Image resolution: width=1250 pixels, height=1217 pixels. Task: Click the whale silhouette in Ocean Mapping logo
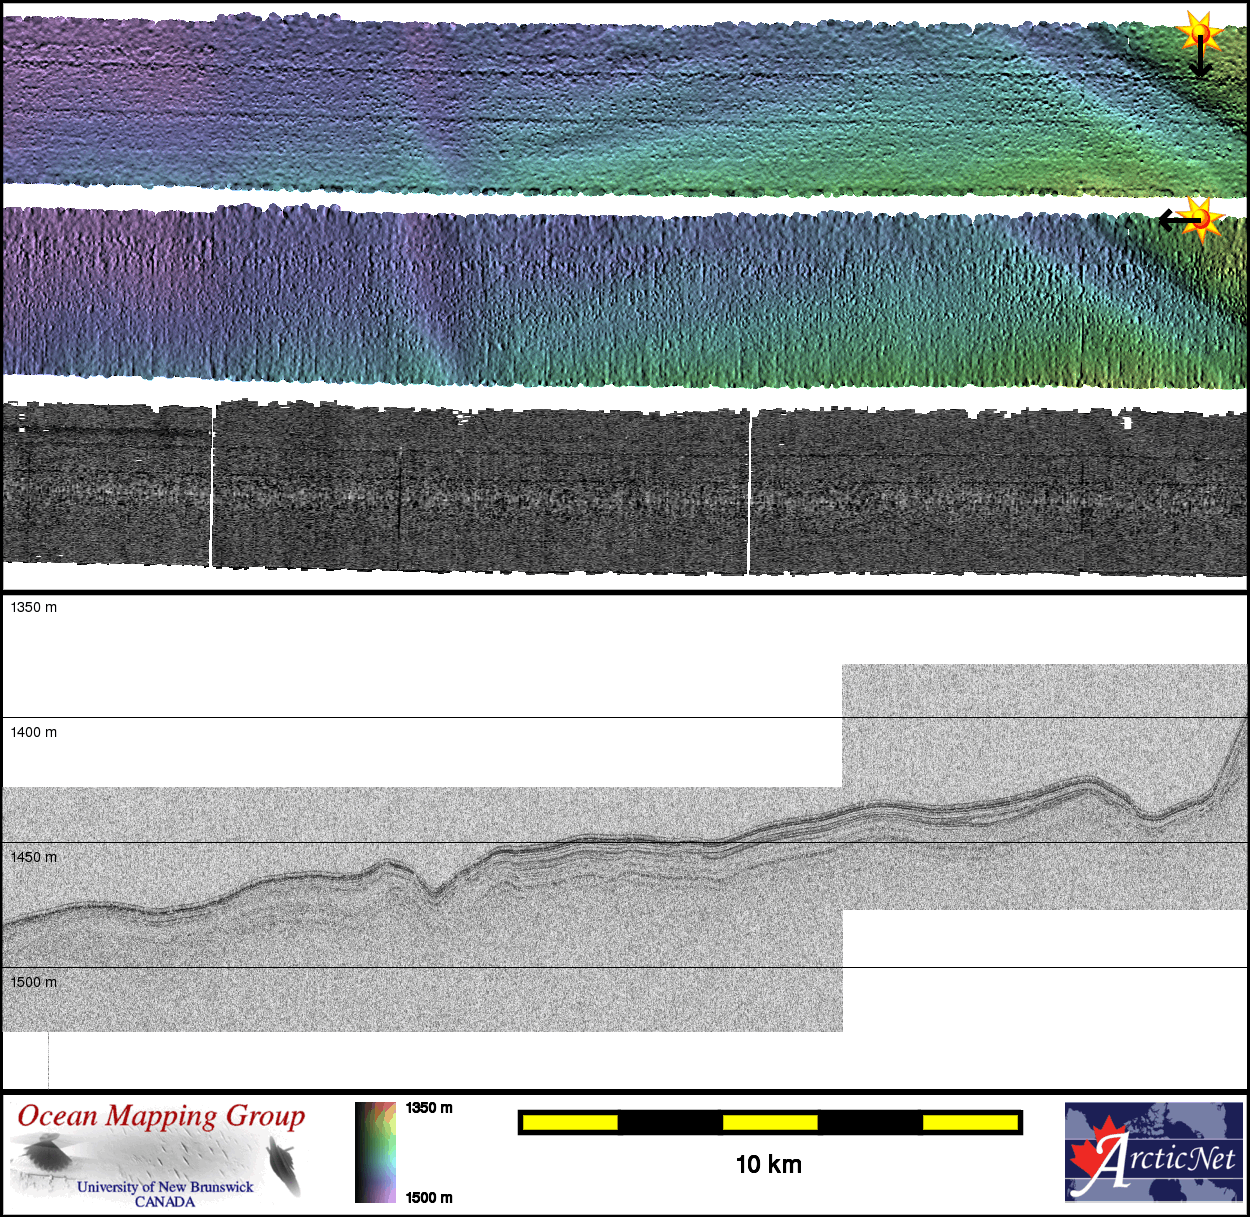pyautogui.click(x=285, y=1168)
